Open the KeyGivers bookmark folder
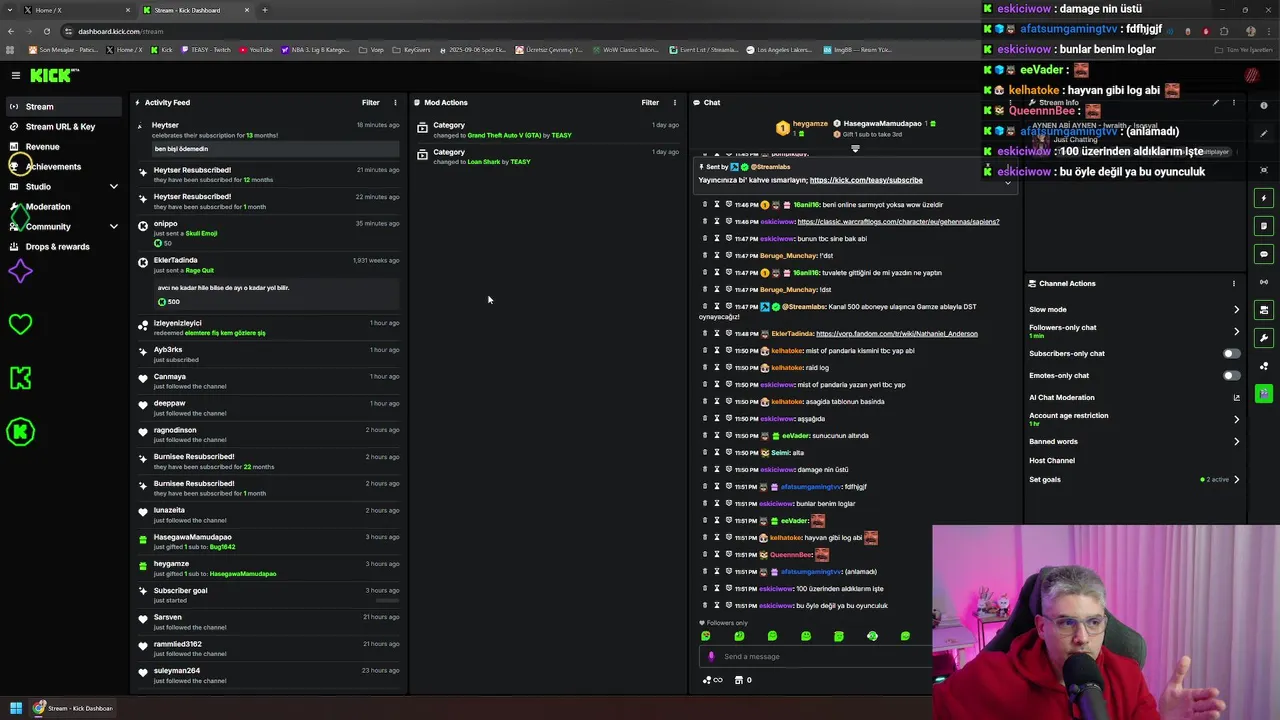This screenshot has height=720, width=1280. click(x=411, y=49)
